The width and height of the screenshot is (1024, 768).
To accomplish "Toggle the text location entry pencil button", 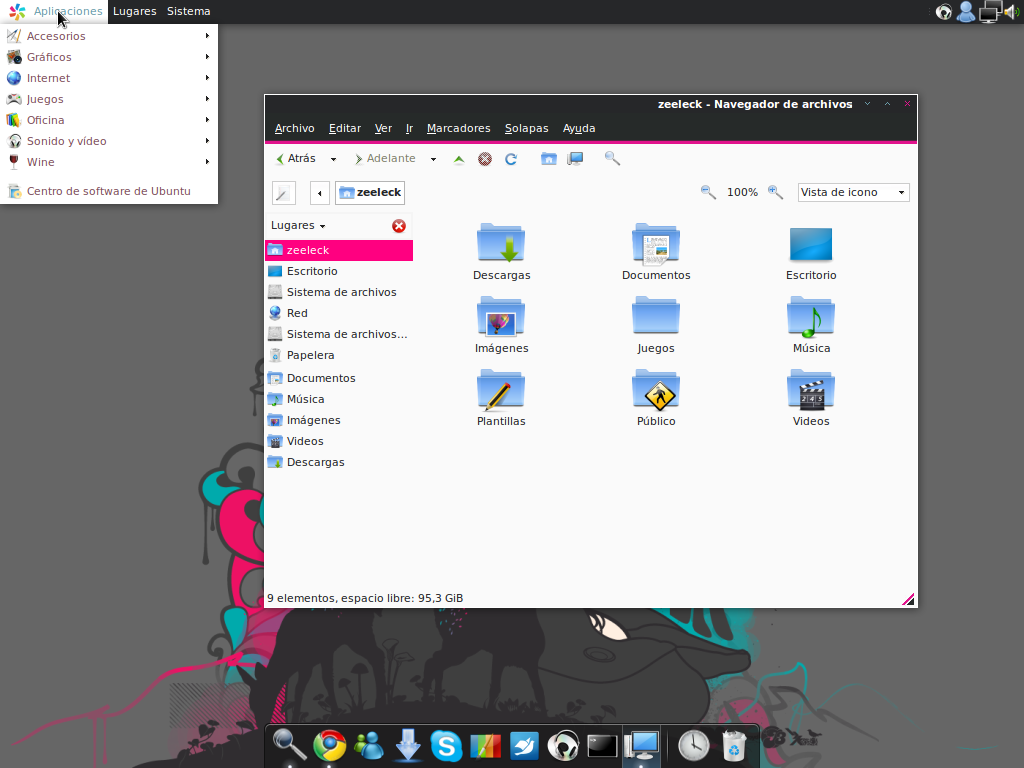I will (x=283, y=193).
